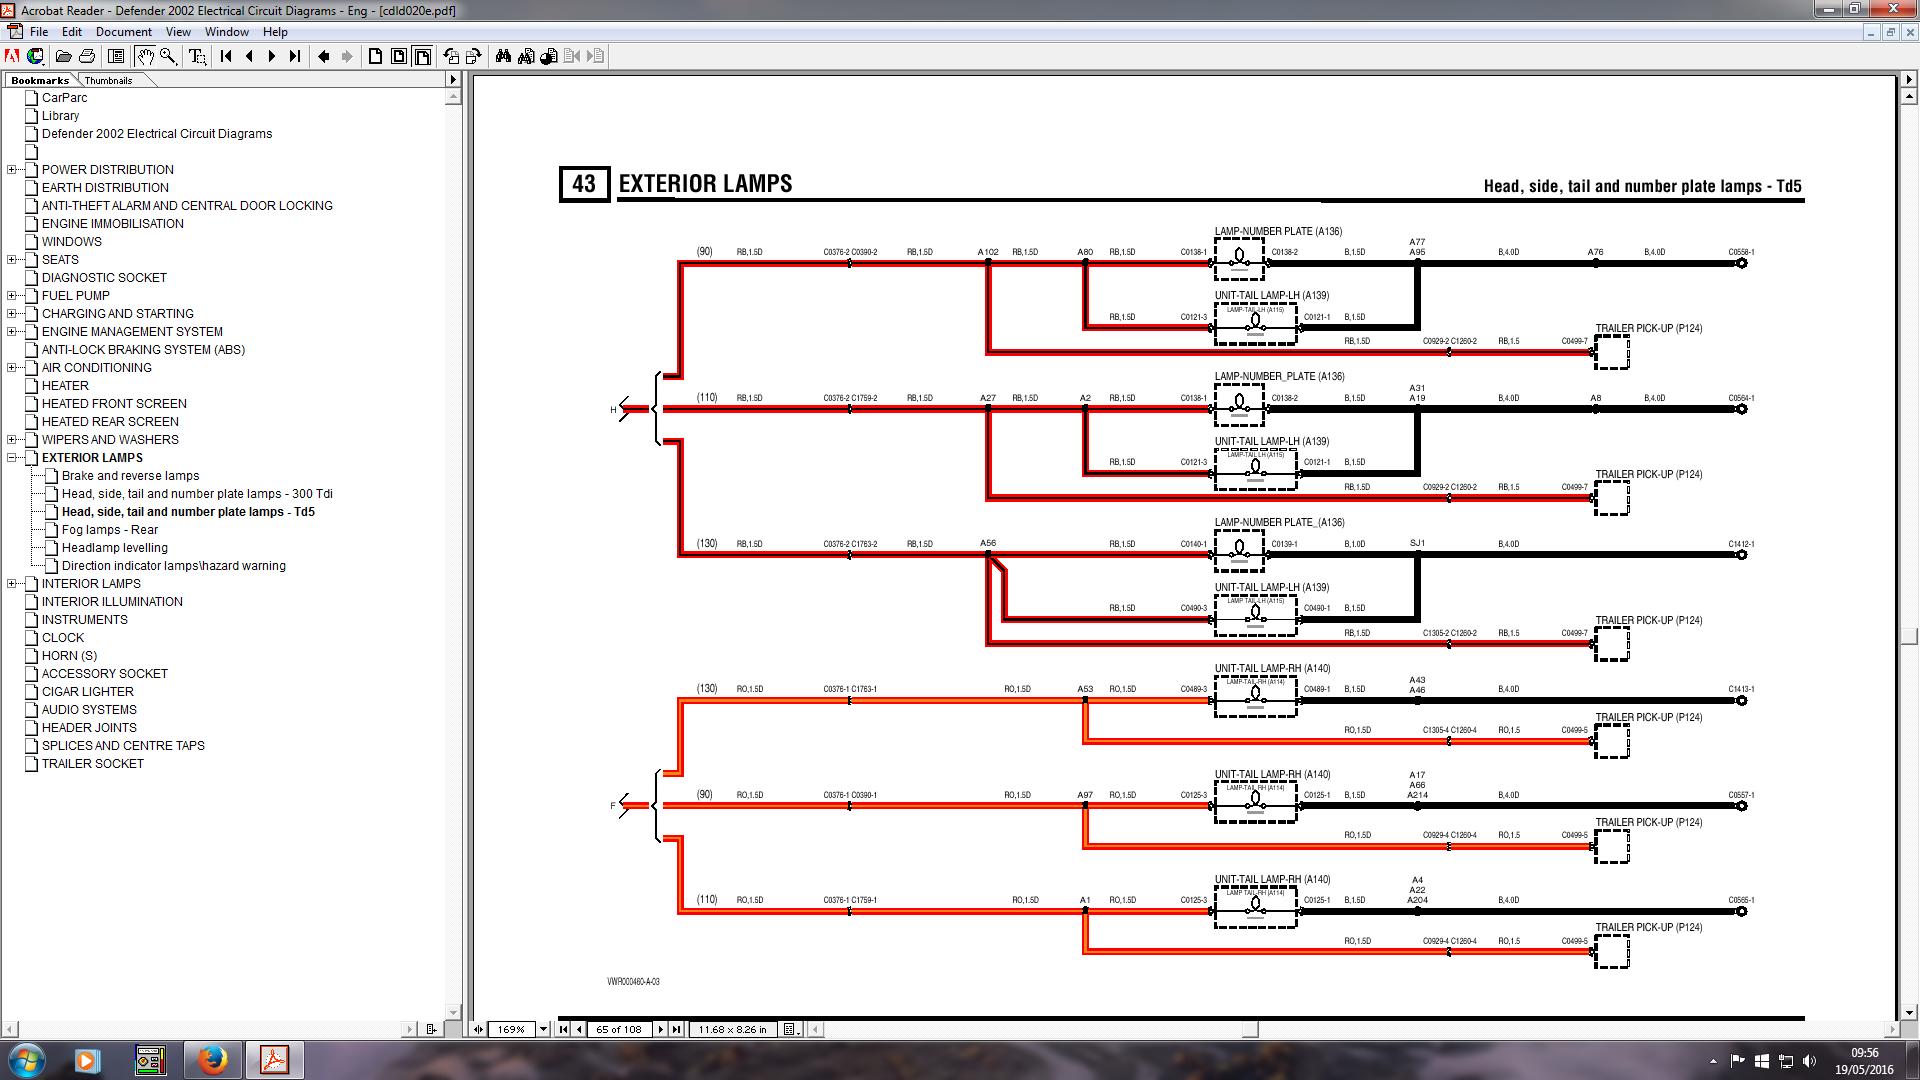Screen dimensions: 1920x1080
Task: Open Fog lamps - Rear bookmark
Action: coord(110,530)
